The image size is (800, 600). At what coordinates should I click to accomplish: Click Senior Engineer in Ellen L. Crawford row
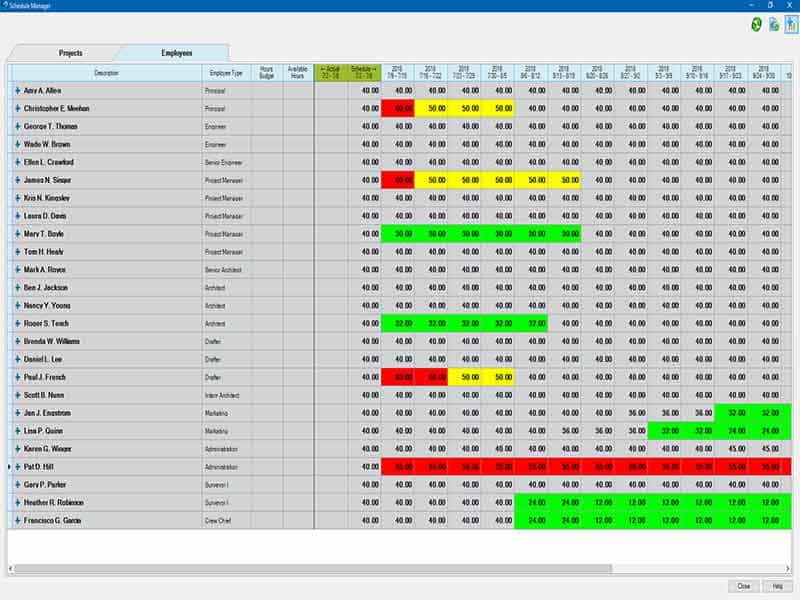click(223, 163)
